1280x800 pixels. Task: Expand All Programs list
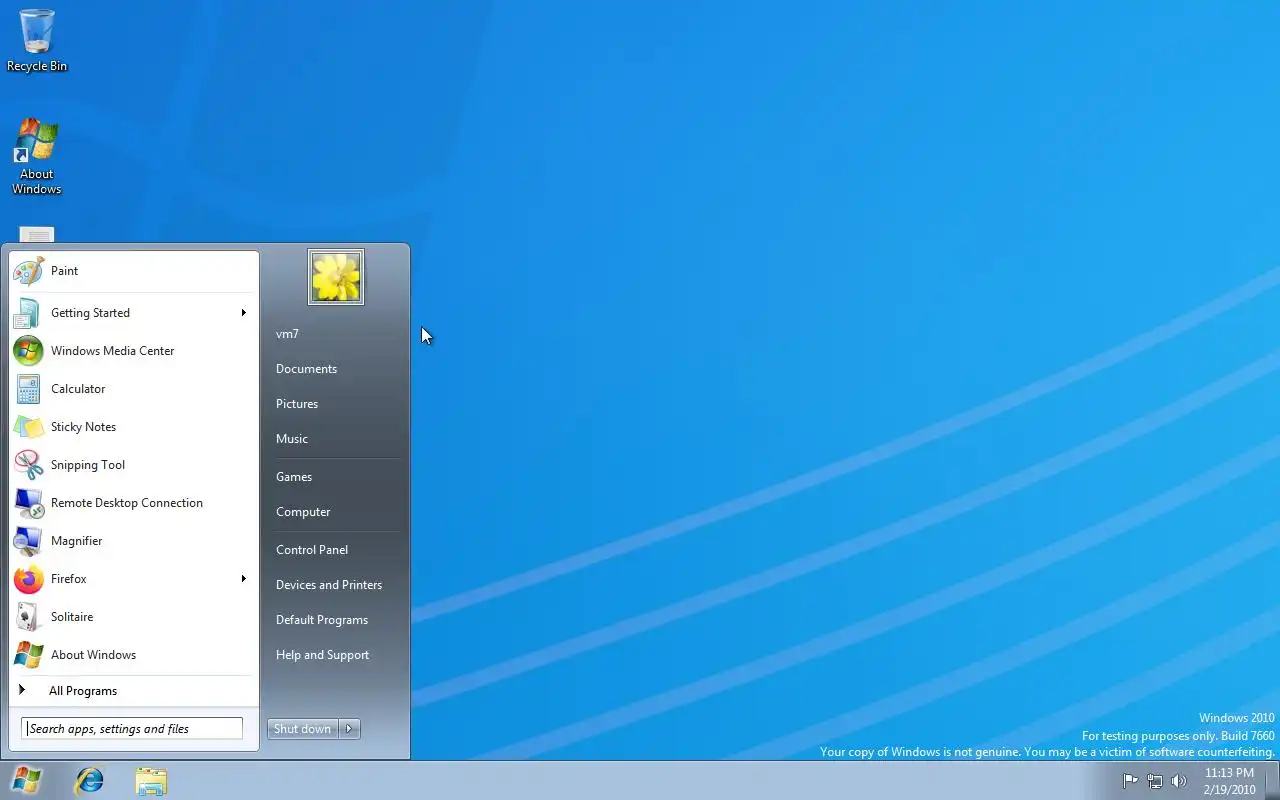(133, 691)
